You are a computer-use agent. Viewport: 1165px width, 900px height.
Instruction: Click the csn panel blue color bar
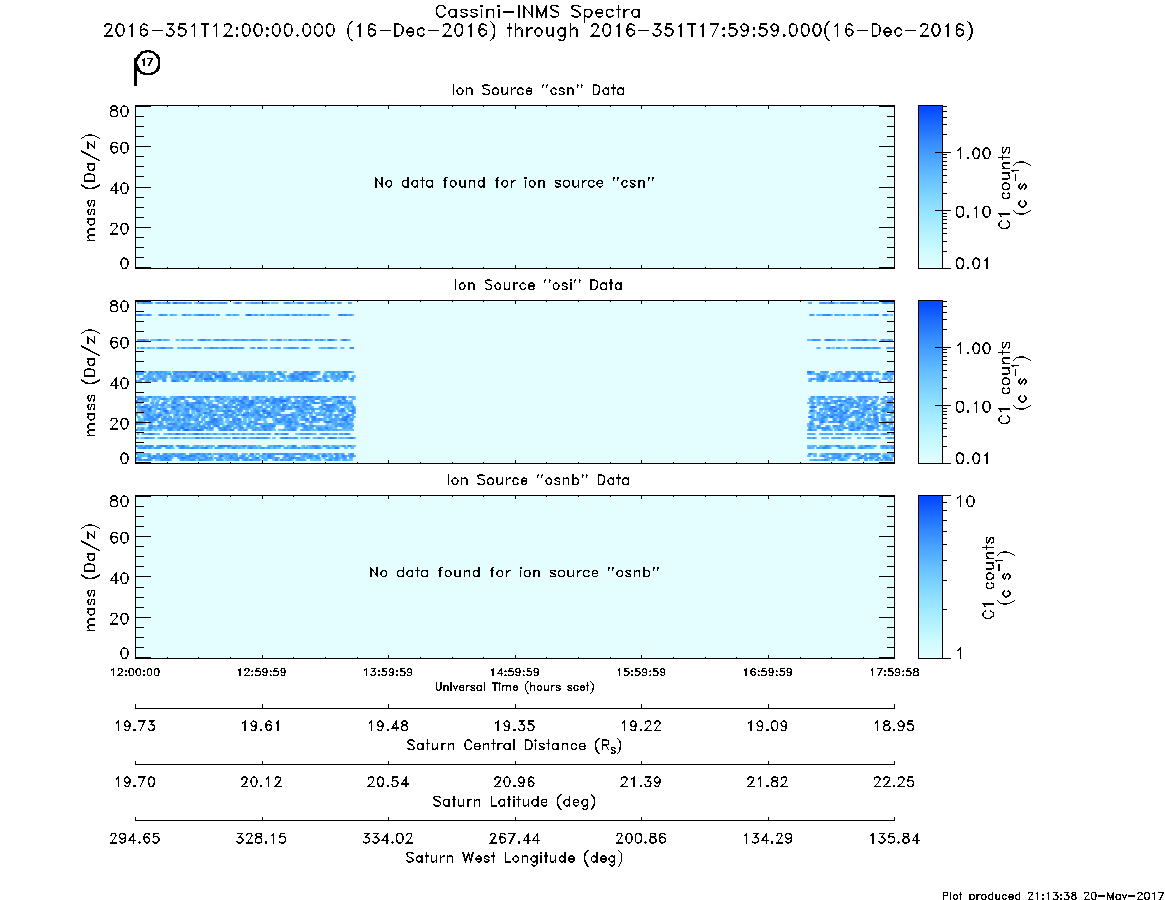930,187
